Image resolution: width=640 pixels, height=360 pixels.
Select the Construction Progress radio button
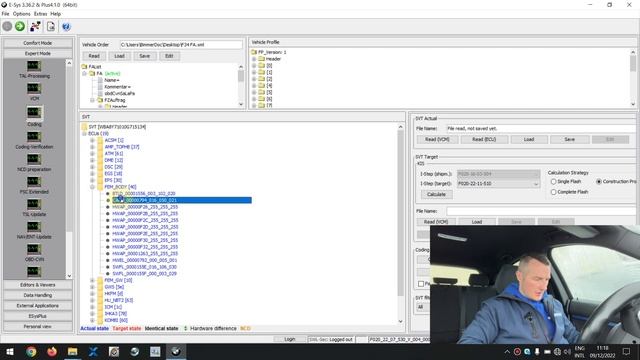[599, 182]
